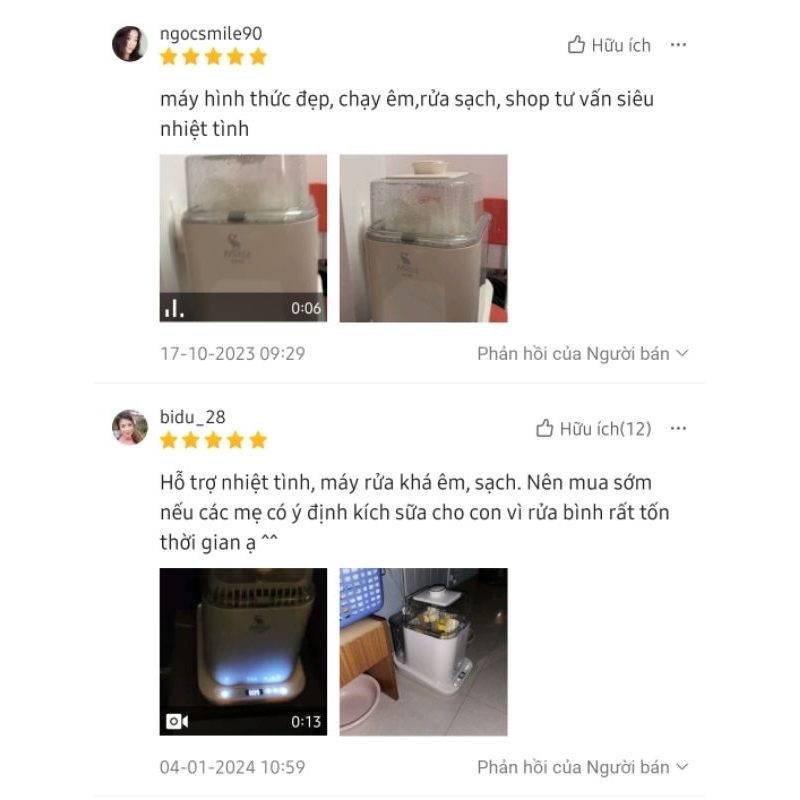This screenshot has height=800, width=800.
Task: Open ngocsmile90's profile avatar
Action: pyautogui.click(x=130, y=44)
